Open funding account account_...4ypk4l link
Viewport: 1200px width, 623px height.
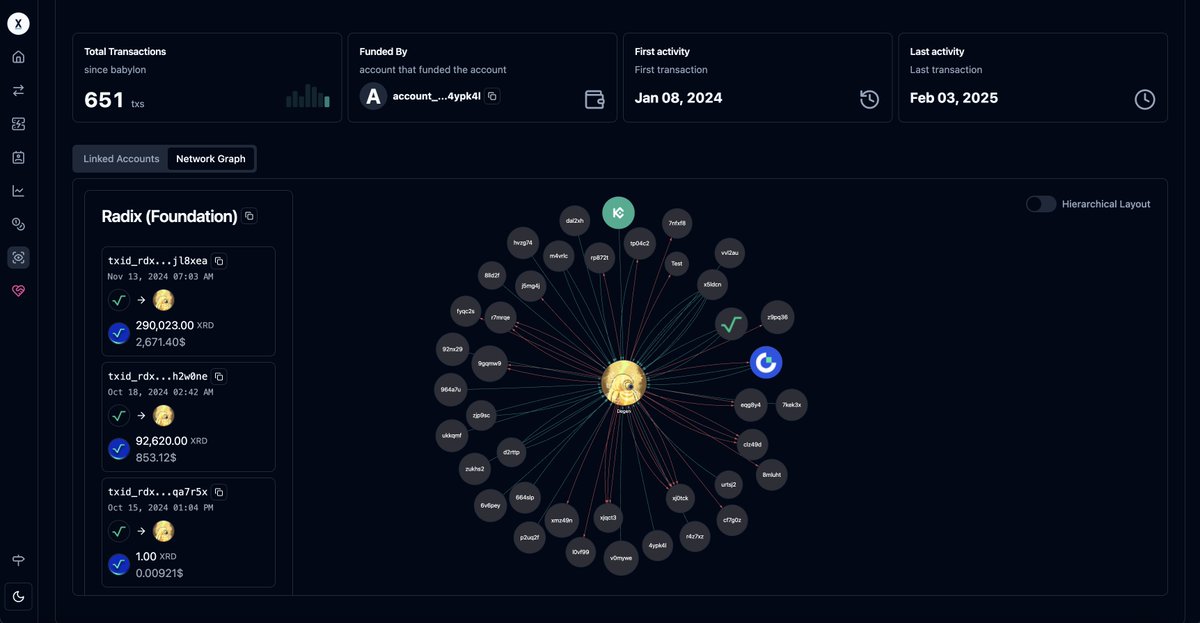(437, 96)
